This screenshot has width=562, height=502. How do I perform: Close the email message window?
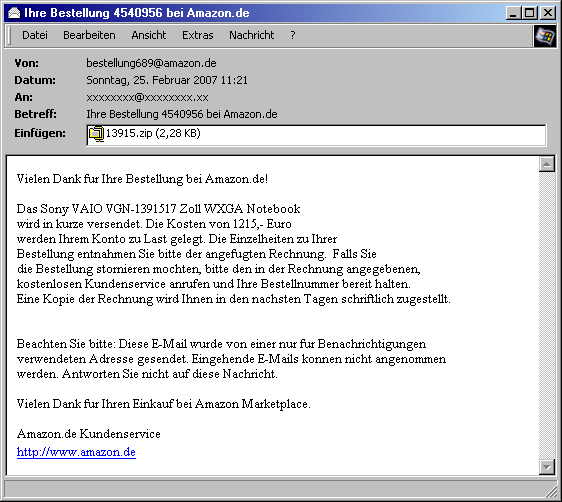tap(548, 13)
